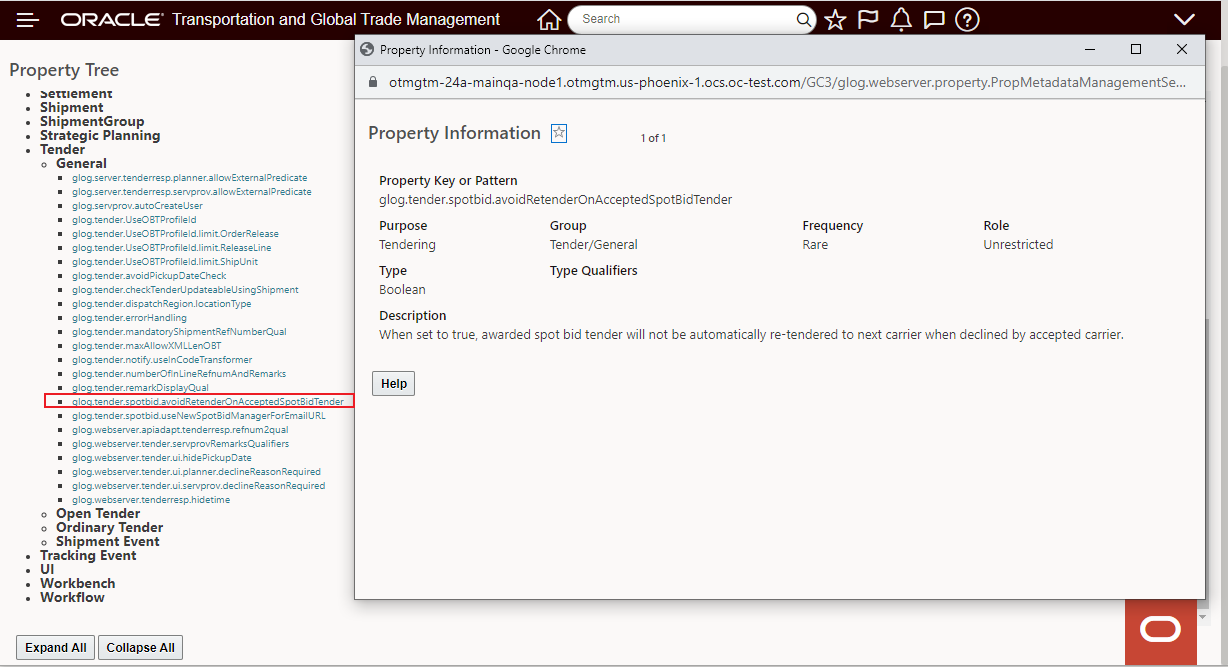
Task: Expand the Workbench tree node
Action: click(x=78, y=583)
